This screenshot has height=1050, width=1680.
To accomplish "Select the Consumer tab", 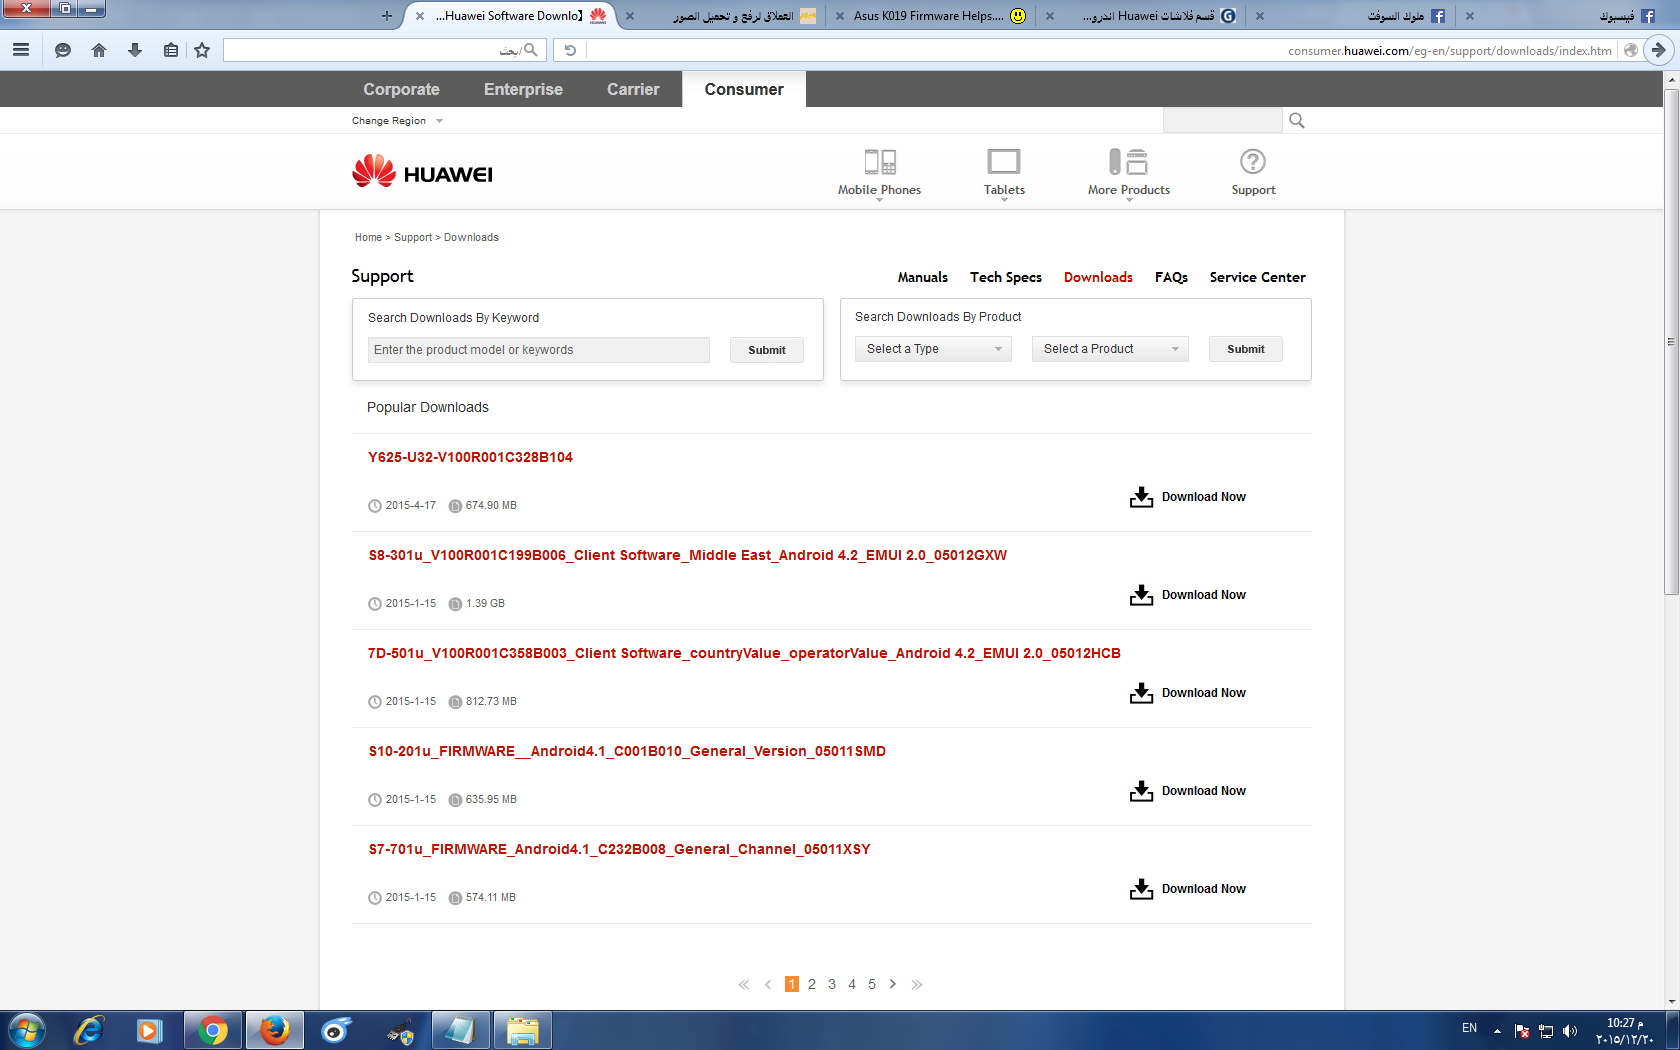I will [744, 89].
